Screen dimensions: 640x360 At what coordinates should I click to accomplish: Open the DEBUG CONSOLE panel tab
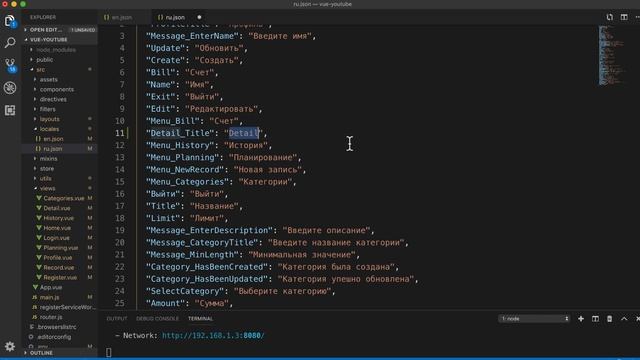(157, 319)
